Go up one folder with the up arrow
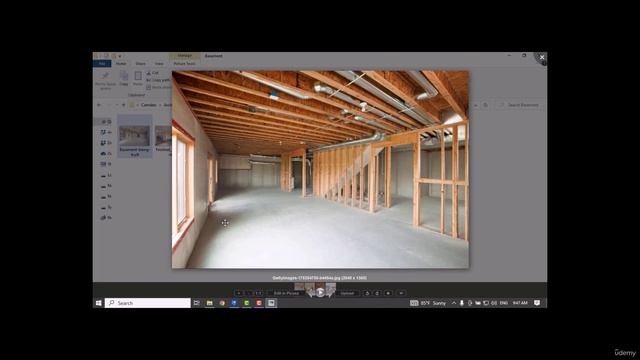This screenshot has width=640, height=360. pos(124,105)
